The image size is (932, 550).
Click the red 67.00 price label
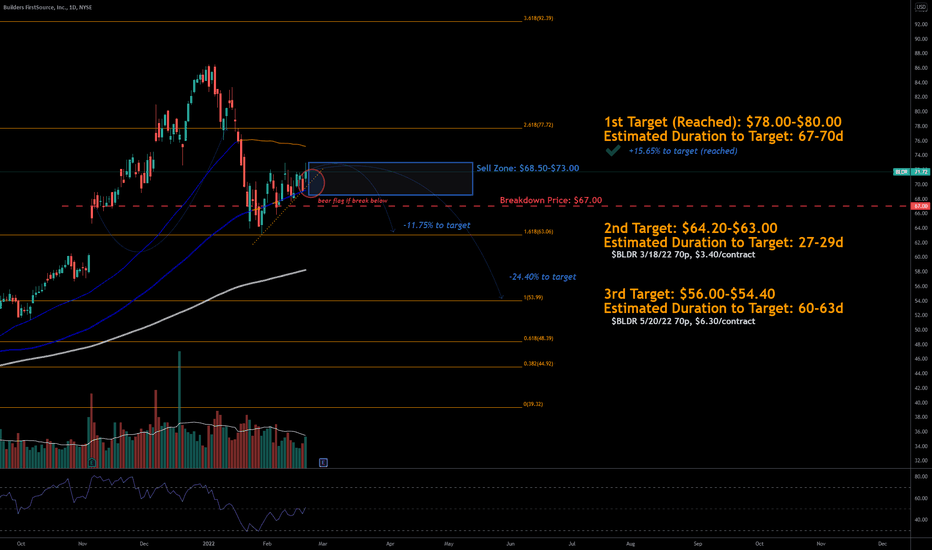click(921, 206)
